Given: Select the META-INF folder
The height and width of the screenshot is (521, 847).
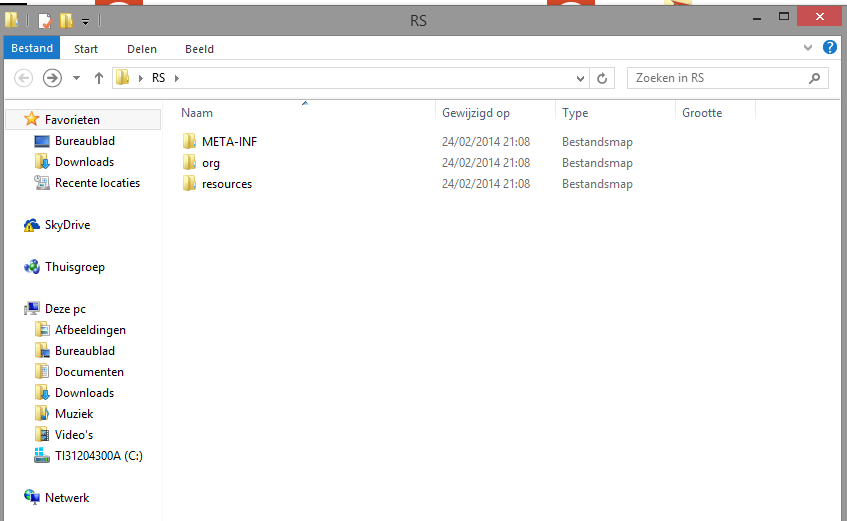Looking at the screenshot, I should point(229,142).
